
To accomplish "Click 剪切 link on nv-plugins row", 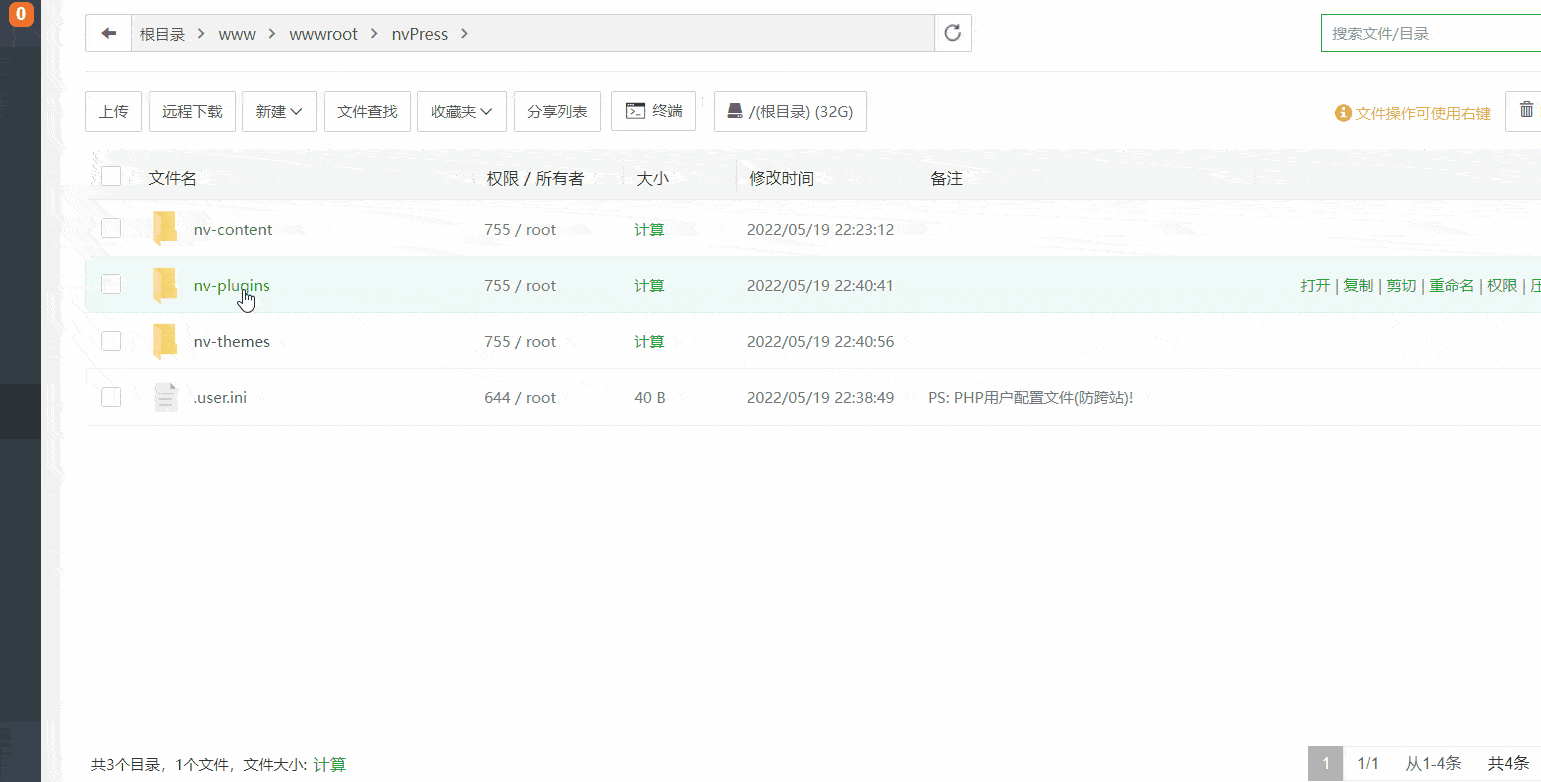I will coord(1401,285).
